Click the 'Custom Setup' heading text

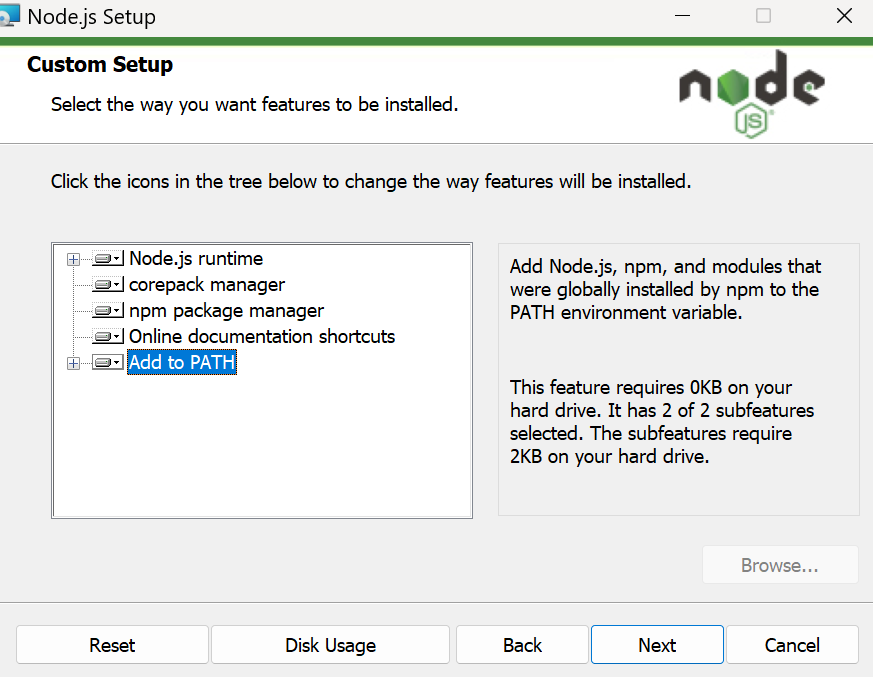[x=100, y=65]
